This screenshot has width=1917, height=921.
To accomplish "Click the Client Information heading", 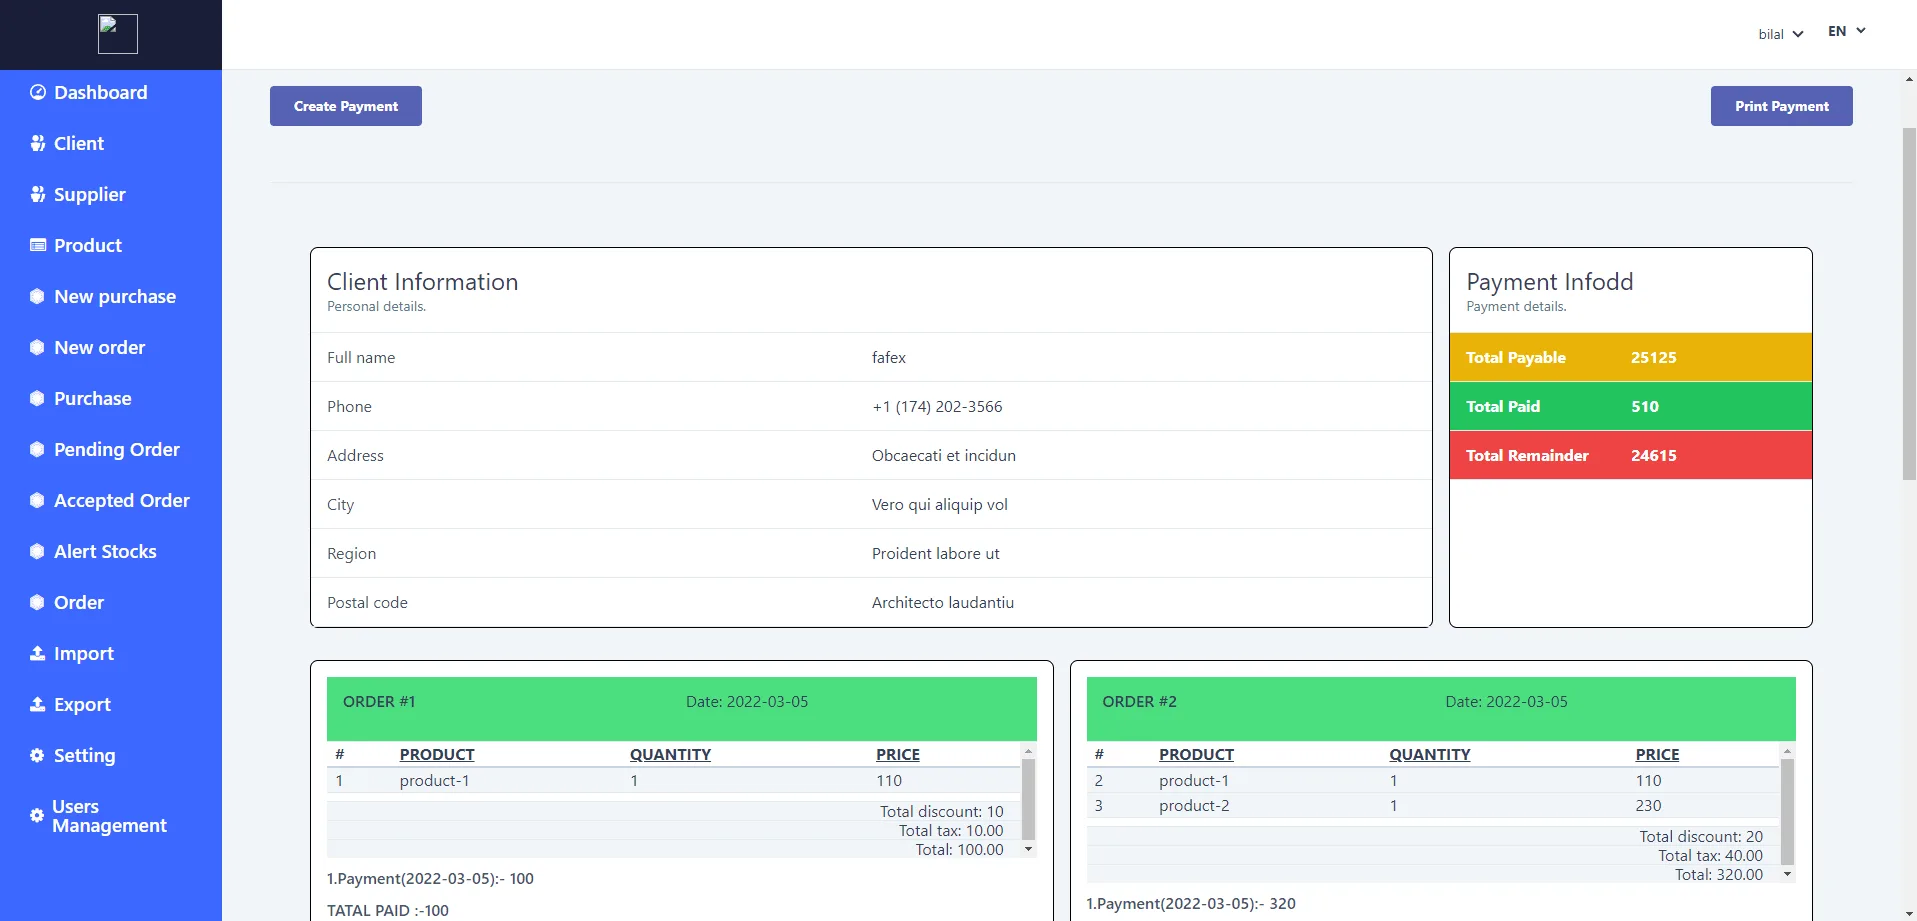I will click(x=423, y=282).
